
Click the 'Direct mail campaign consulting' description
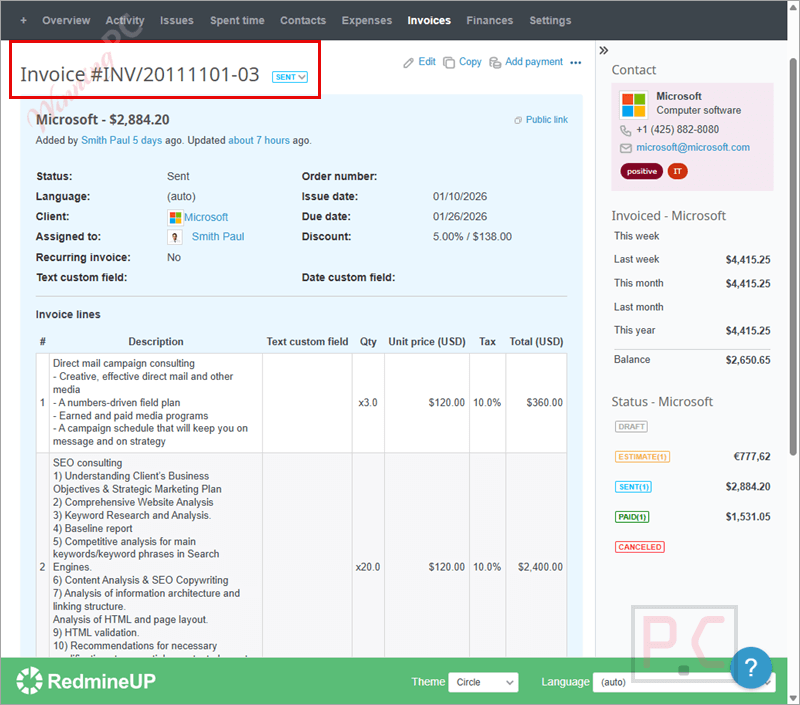[x=124, y=363]
